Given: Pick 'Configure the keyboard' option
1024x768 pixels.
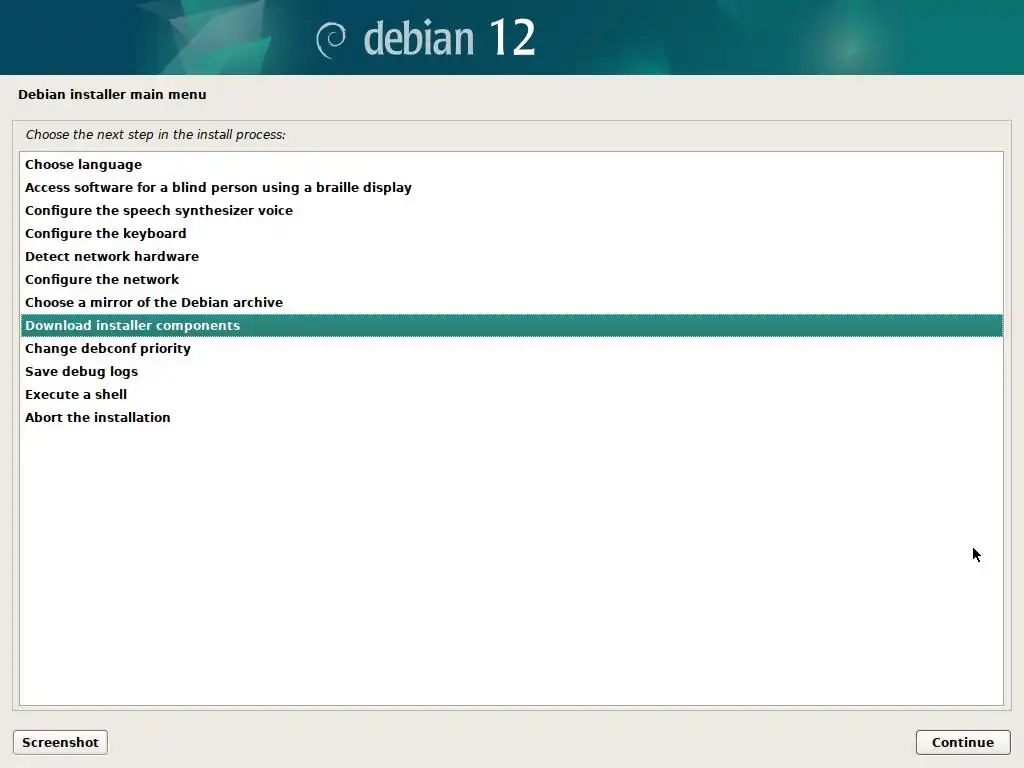Looking at the screenshot, I should [x=511, y=233].
